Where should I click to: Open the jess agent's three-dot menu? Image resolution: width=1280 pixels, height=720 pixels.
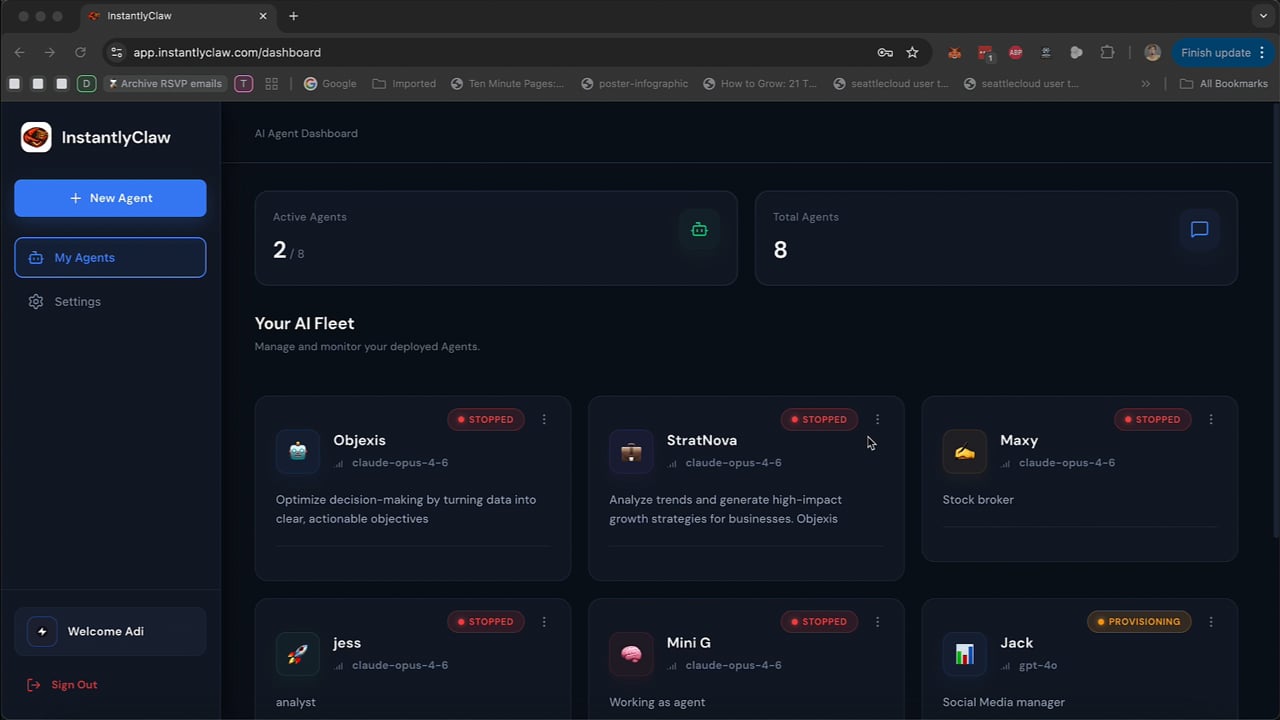pos(544,621)
